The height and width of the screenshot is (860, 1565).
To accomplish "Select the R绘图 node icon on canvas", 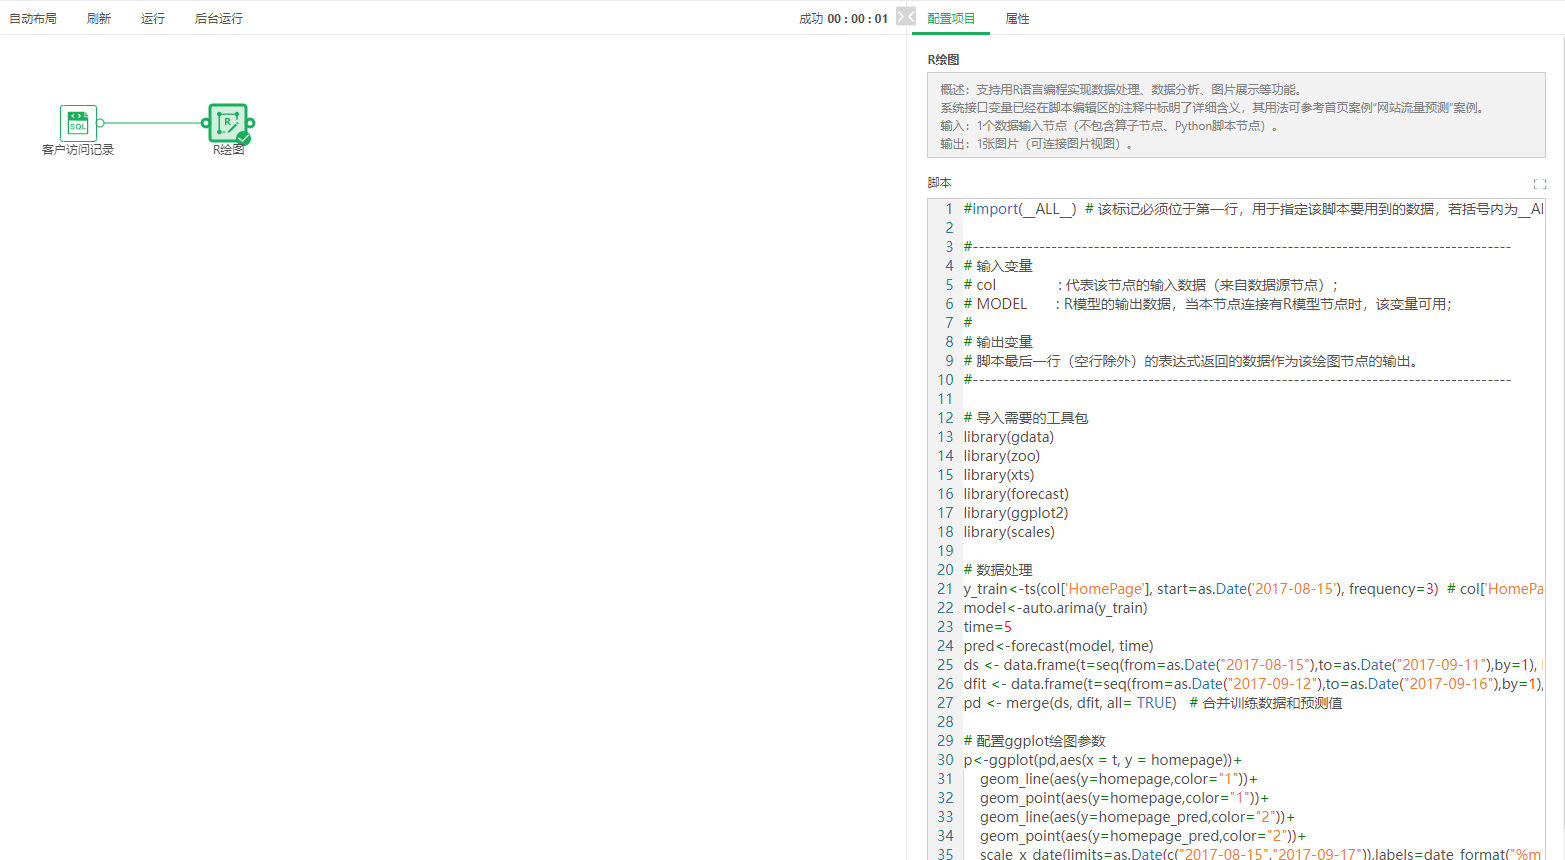I will pyautogui.click(x=228, y=122).
